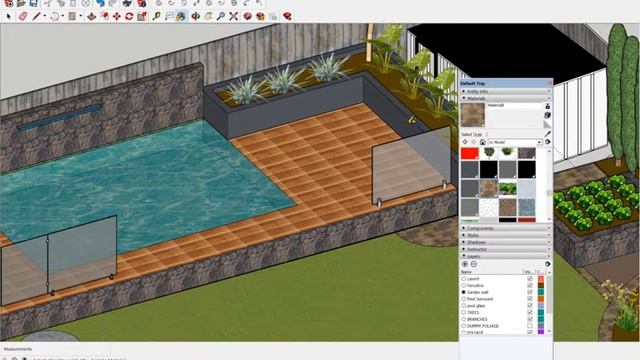Click the Create Material cube icon
The height and width of the screenshot is (360, 640).
pyautogui.click(x=548, y=116)
